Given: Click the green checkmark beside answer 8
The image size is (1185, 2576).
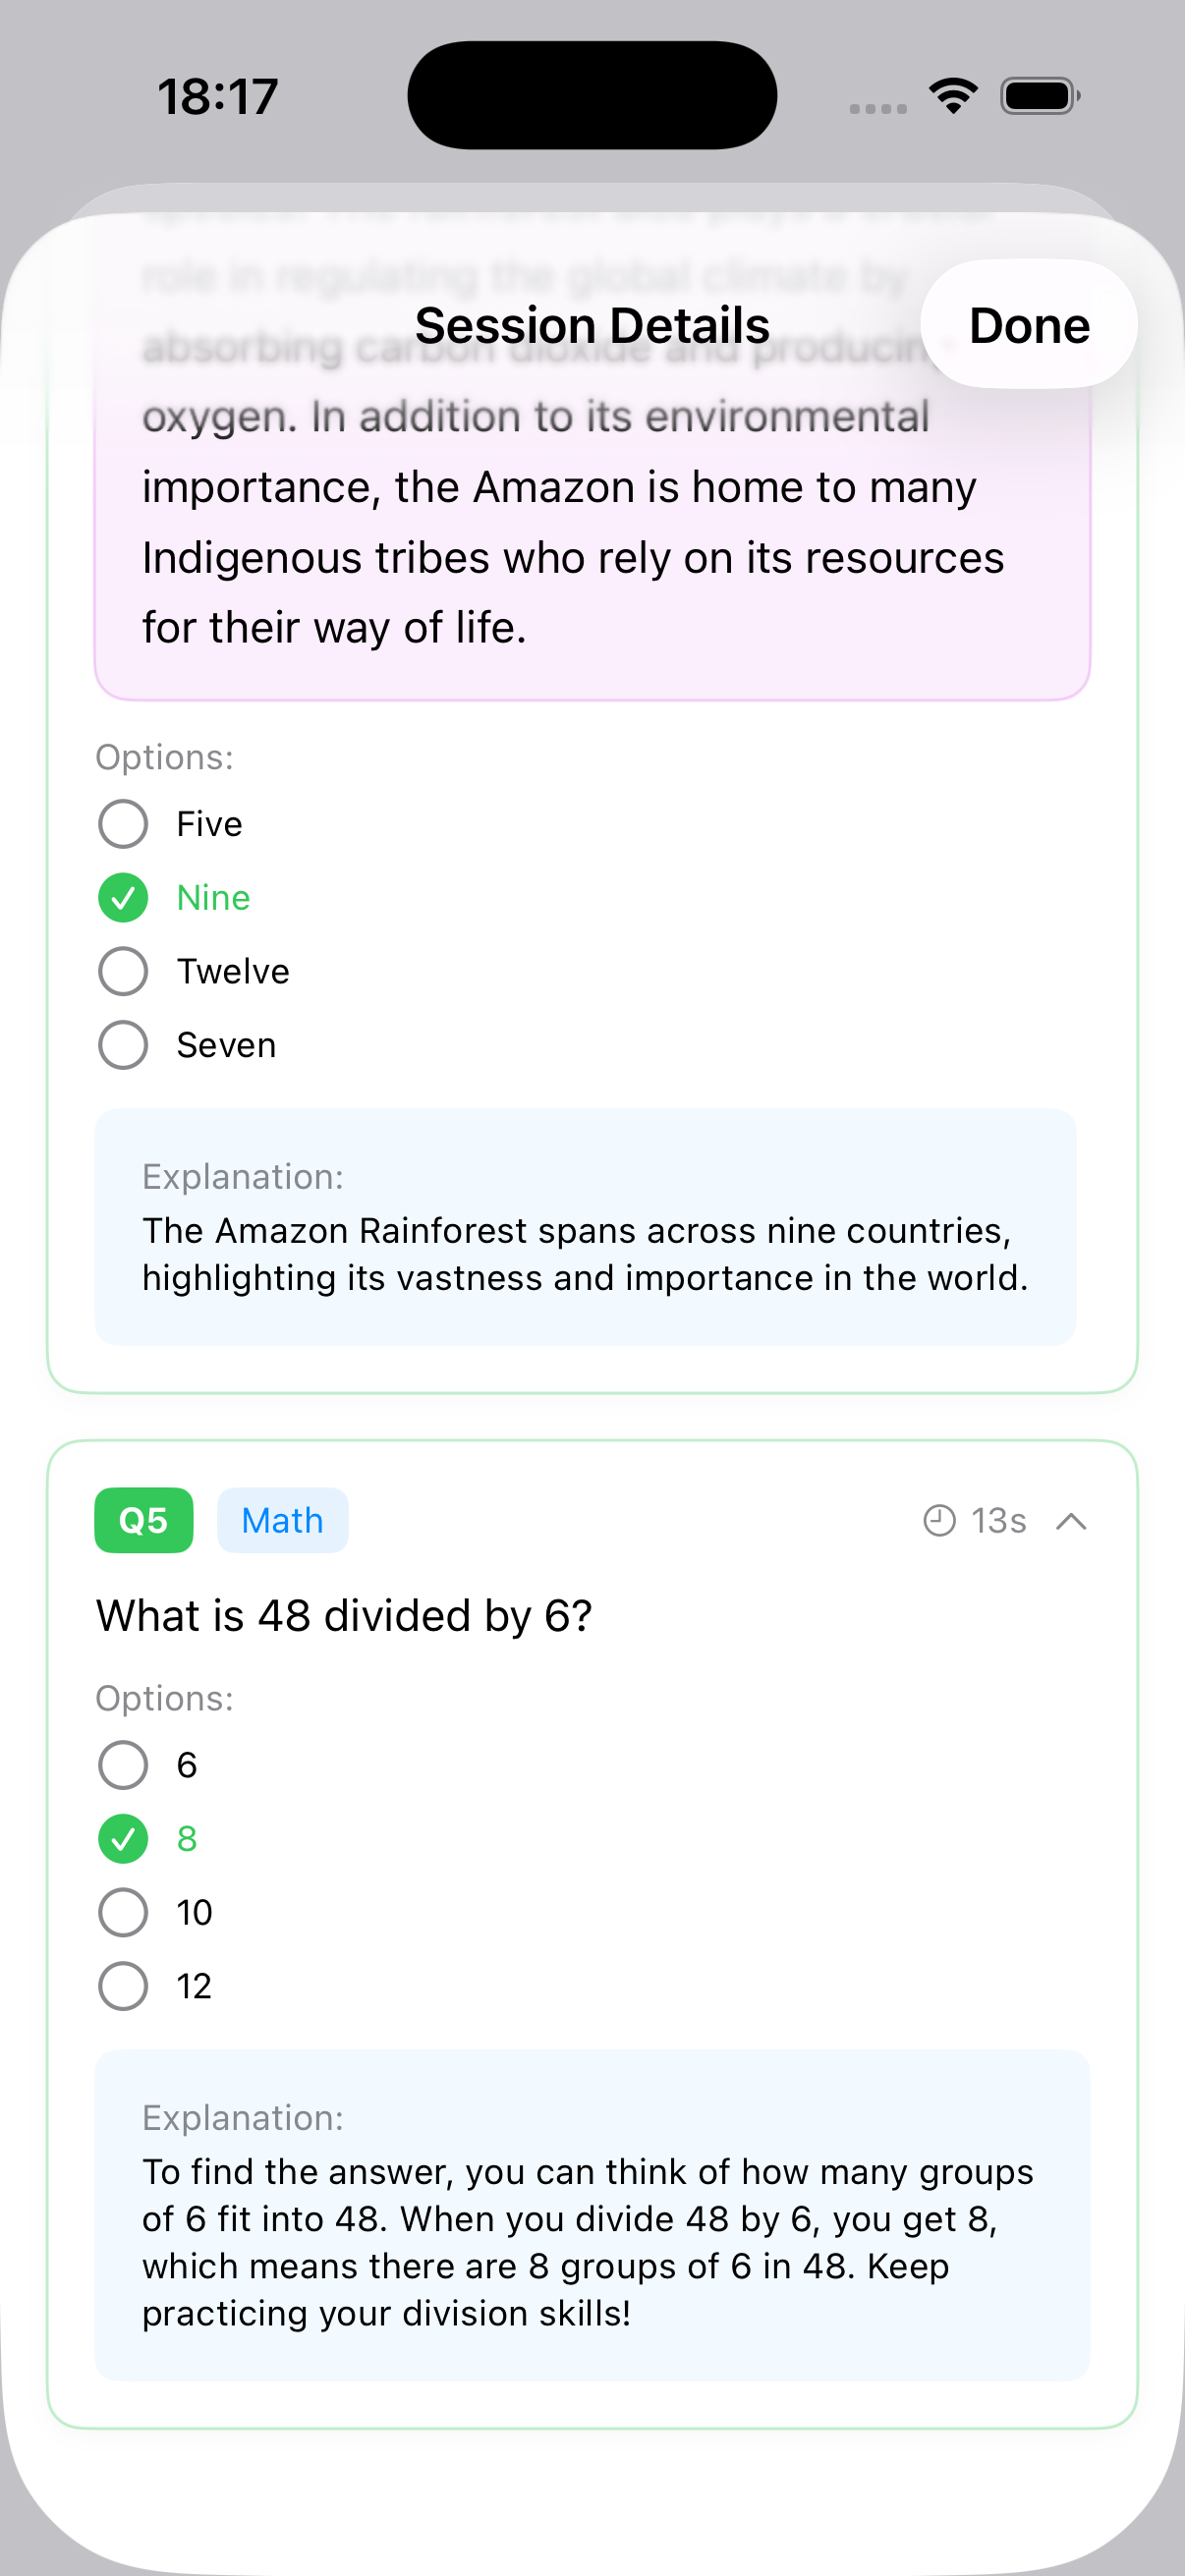Looking at the screenshot, I should pyautogui.click(x=122, y=1838).
